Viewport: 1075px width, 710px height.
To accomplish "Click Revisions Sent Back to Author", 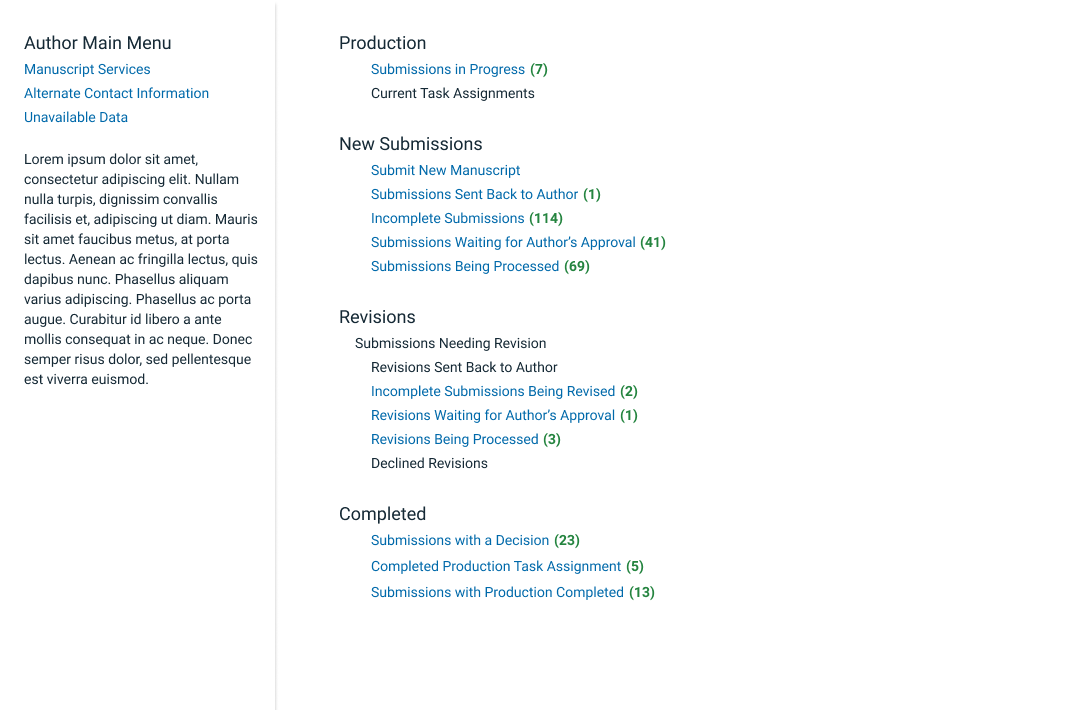I will [464, 367].
